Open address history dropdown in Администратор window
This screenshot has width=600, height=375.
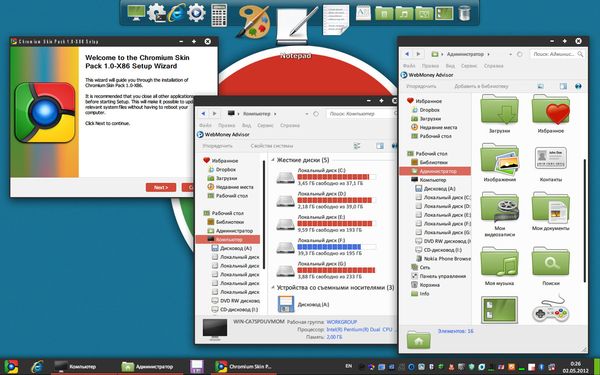tap(510, 55)
